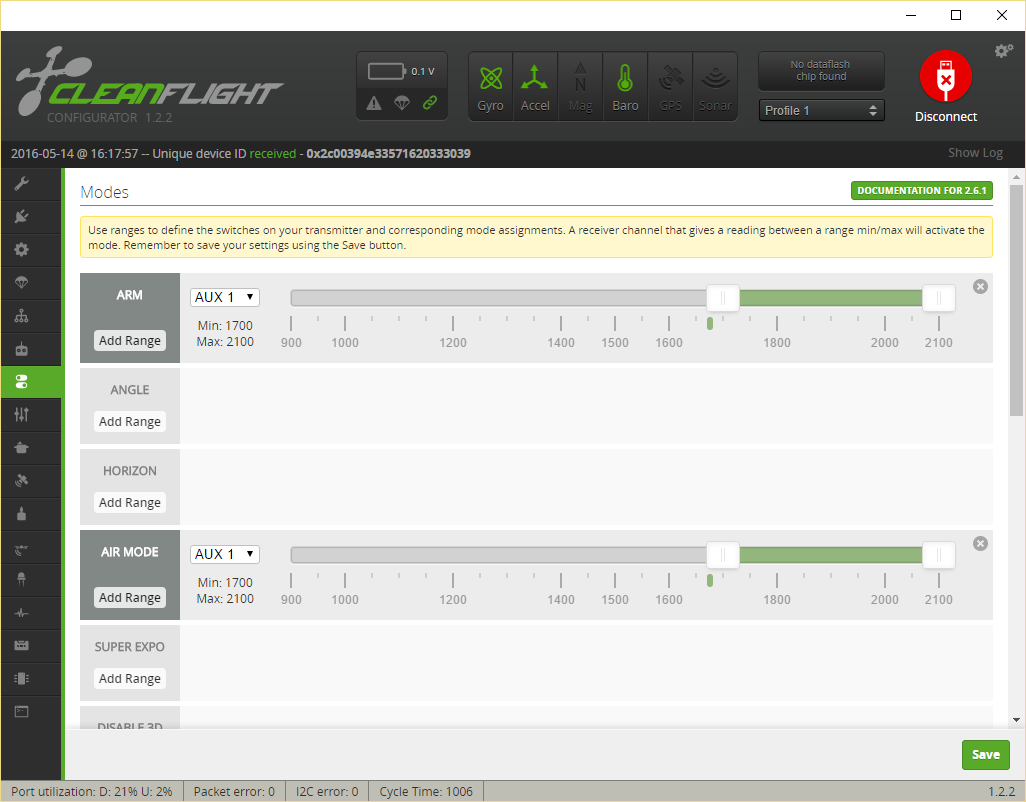Open the Profile 1 dropdown
Viewport: 1026px width, 802px height.
click(821, 111)
